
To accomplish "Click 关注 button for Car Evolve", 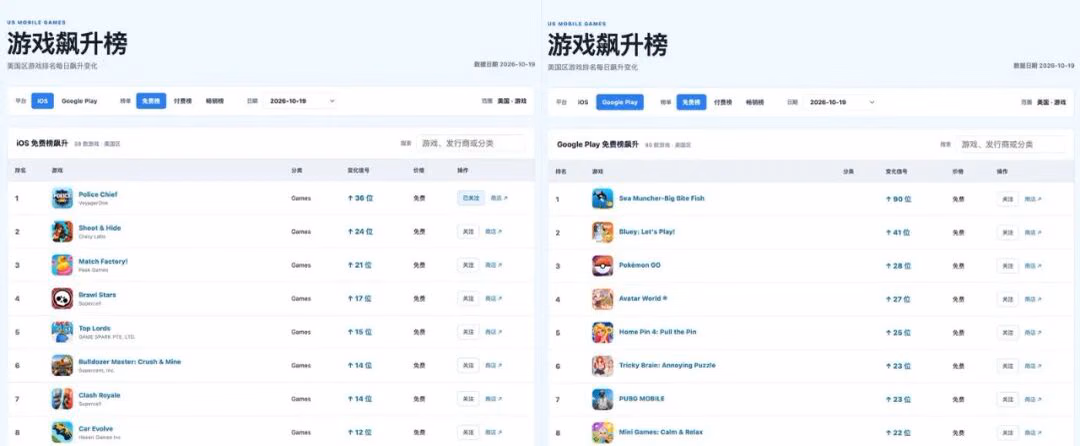I will (468, 433).
